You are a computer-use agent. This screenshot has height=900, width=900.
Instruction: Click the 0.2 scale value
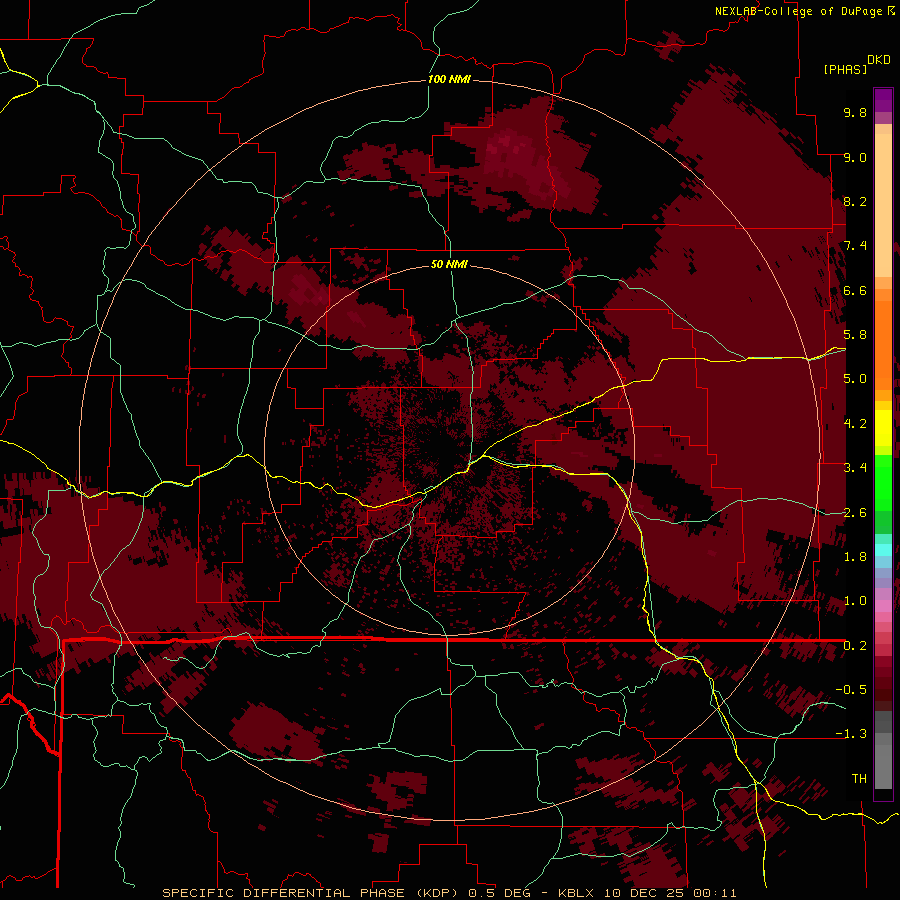coord(855,646)
